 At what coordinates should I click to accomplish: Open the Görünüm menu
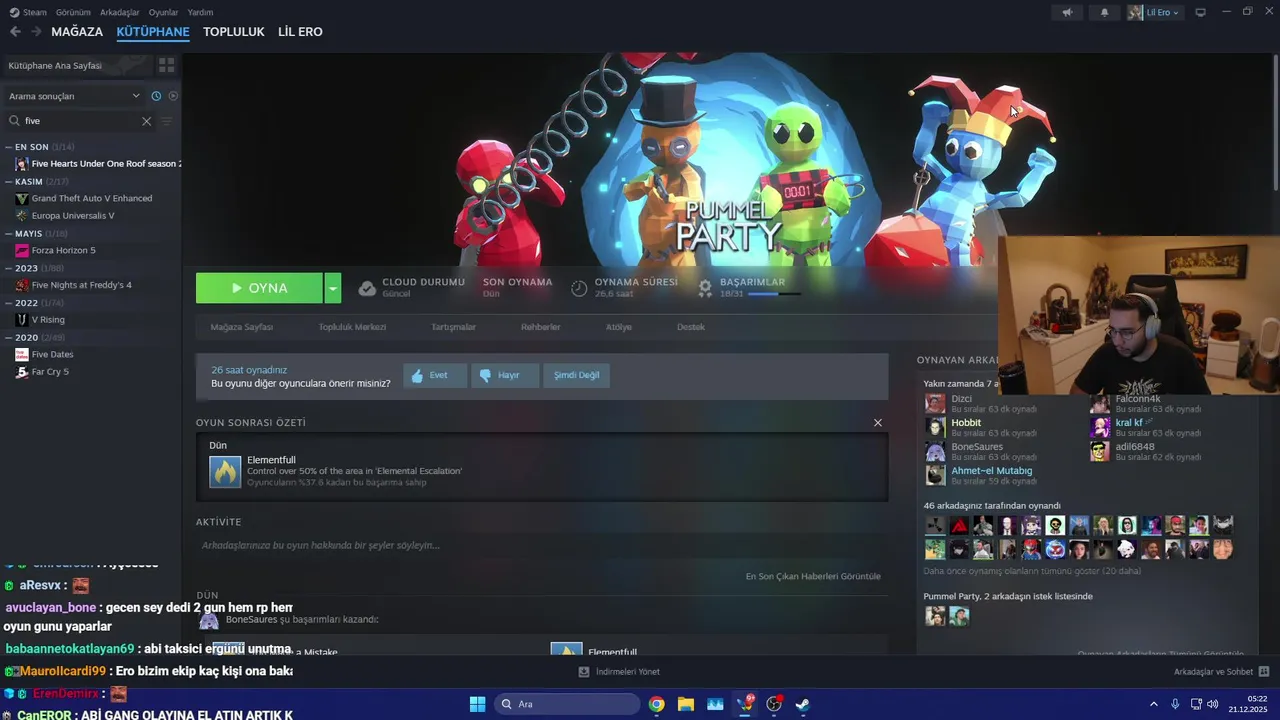73,12
